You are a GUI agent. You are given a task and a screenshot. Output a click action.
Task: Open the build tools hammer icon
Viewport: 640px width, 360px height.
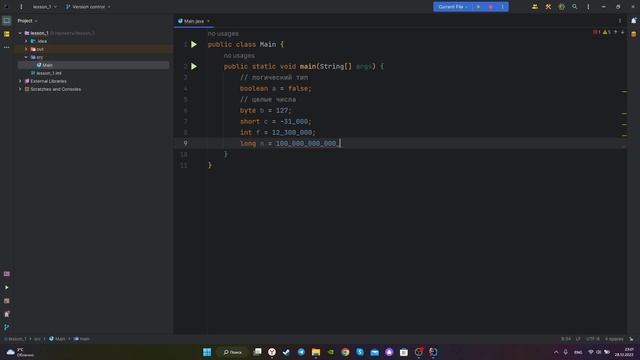pos(548,7)
